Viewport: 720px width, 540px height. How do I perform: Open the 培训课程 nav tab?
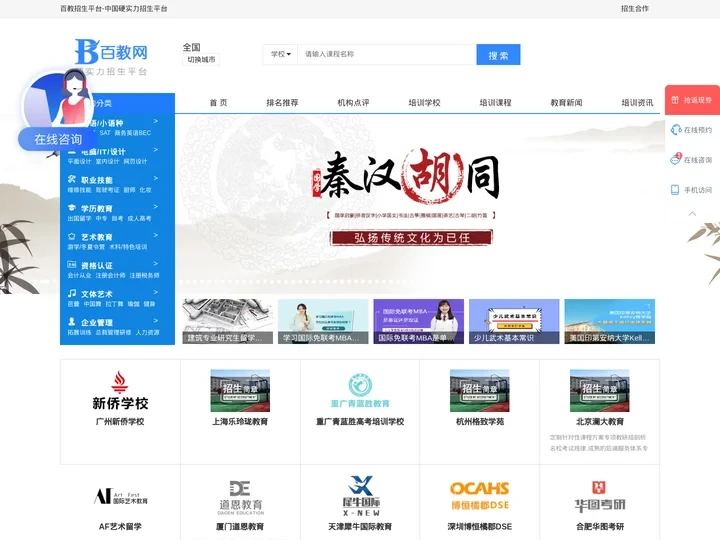point(495,103)
